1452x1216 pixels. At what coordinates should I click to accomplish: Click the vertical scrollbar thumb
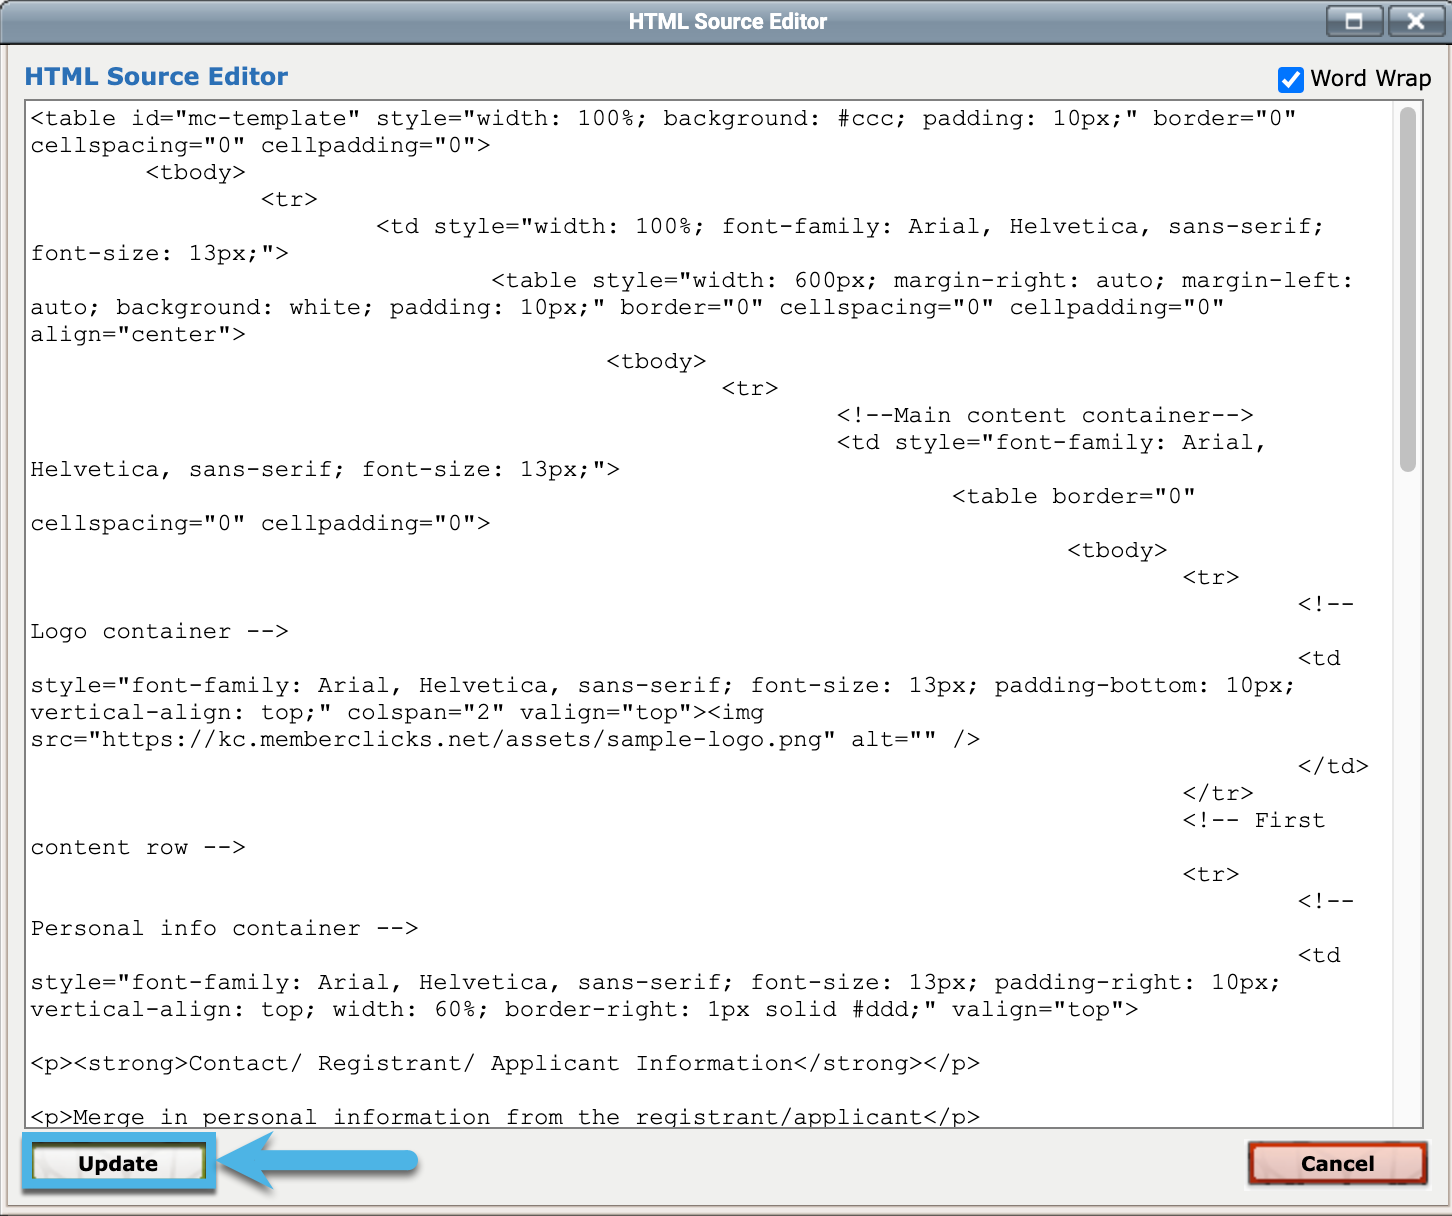pos(1408,290)
